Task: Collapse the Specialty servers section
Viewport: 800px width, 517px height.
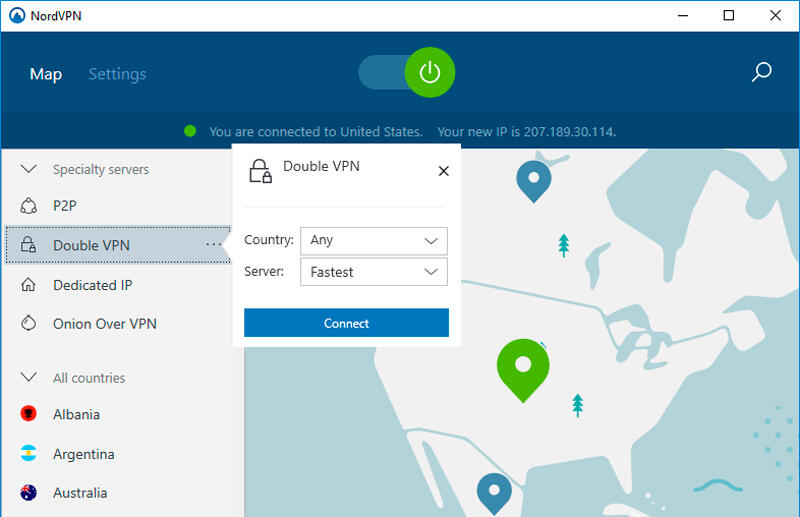Action: pos(29,169)
